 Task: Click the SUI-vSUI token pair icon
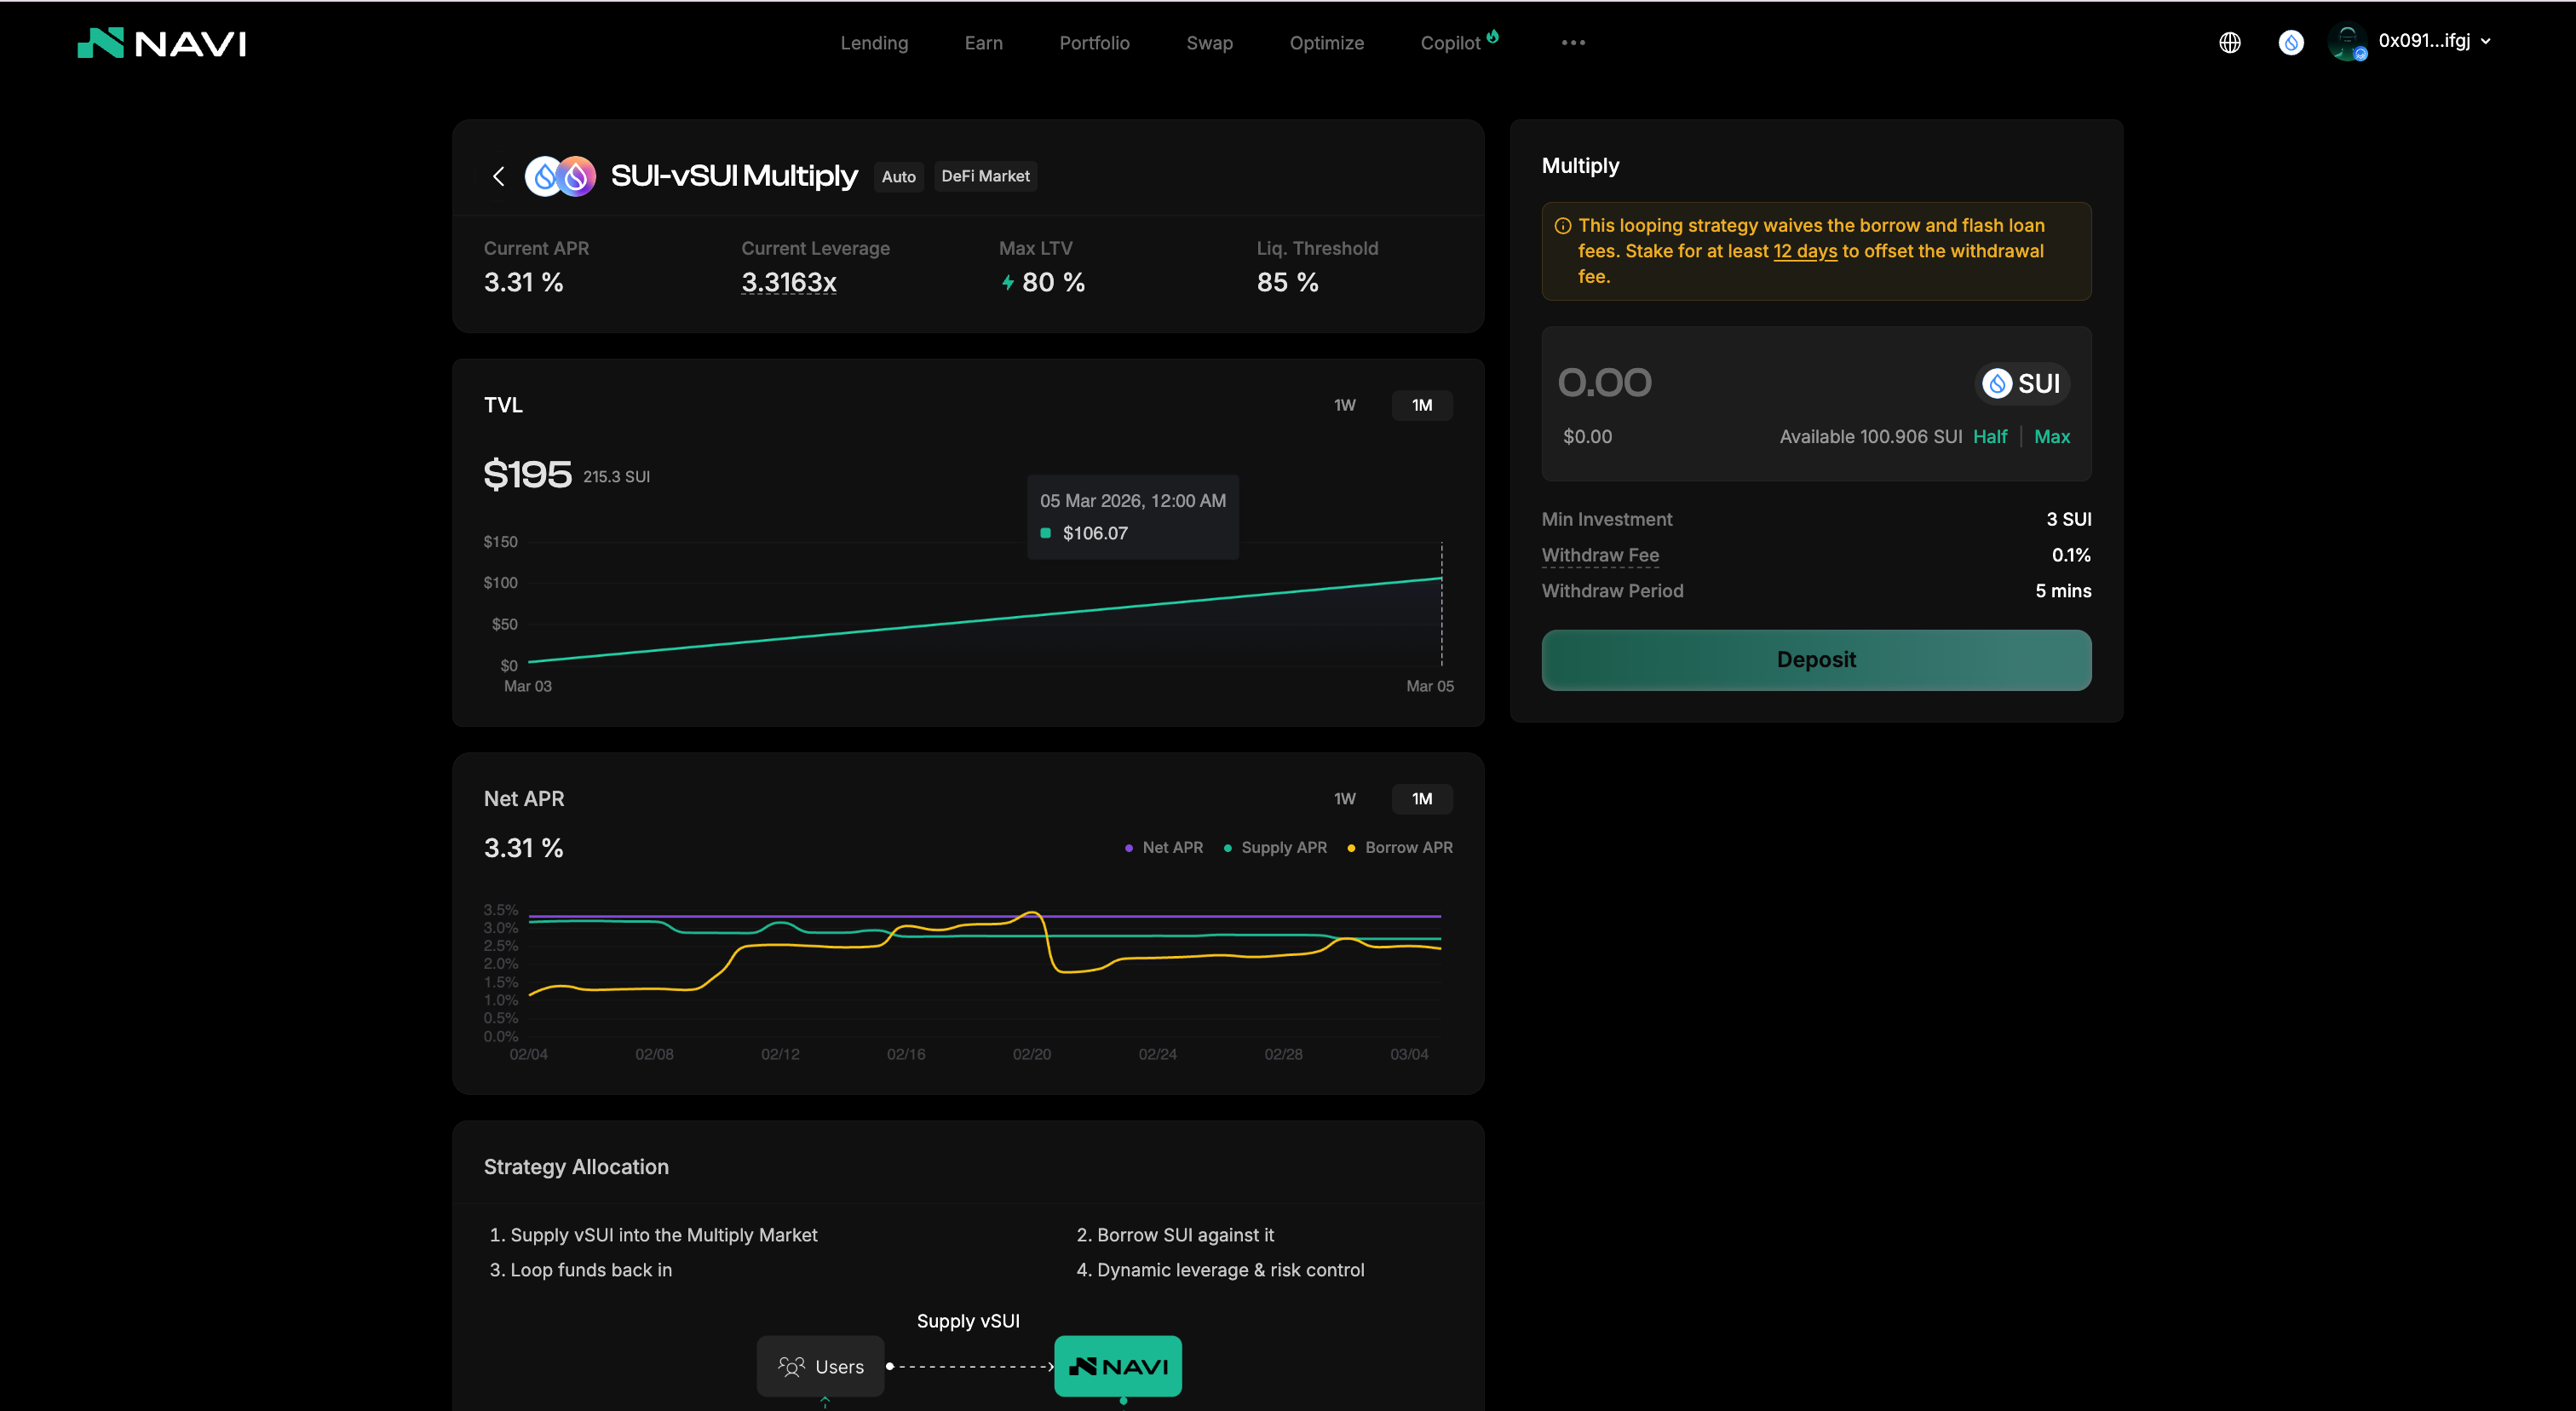tap(560, 176)
